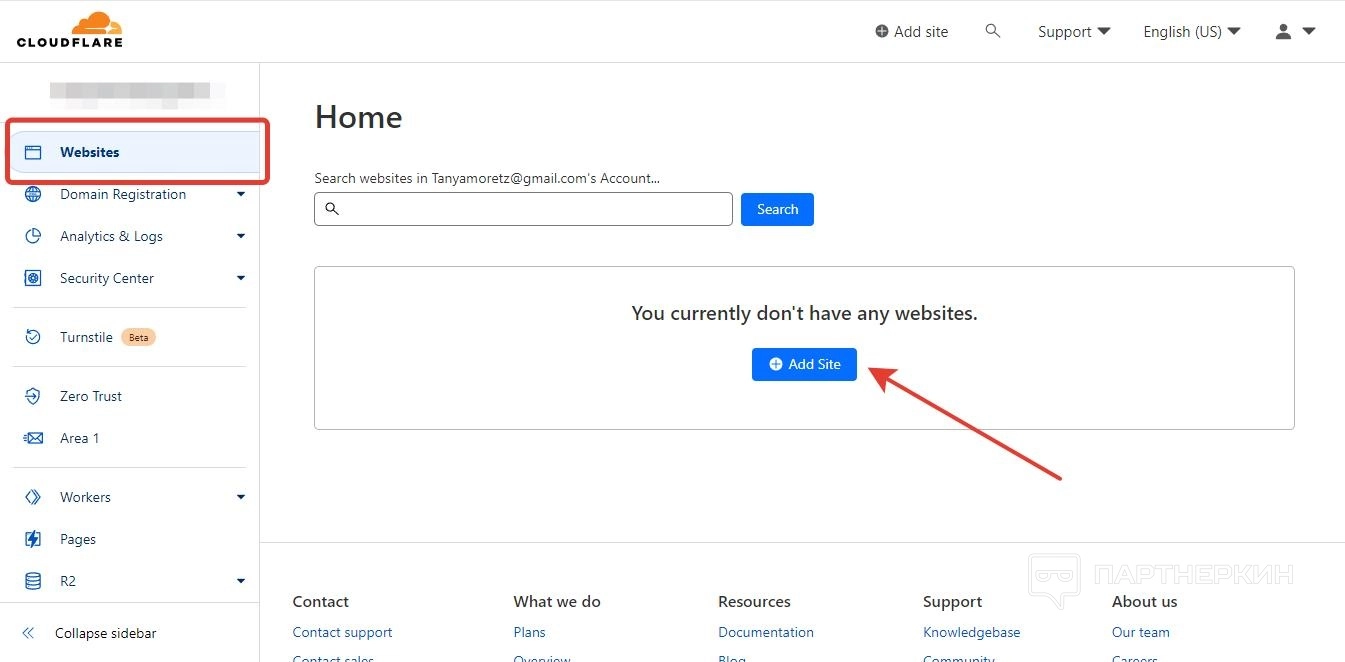Open the account menu dropdown arrow
The width and height of the screenshot is (1345, 662).
point(1309,31)
